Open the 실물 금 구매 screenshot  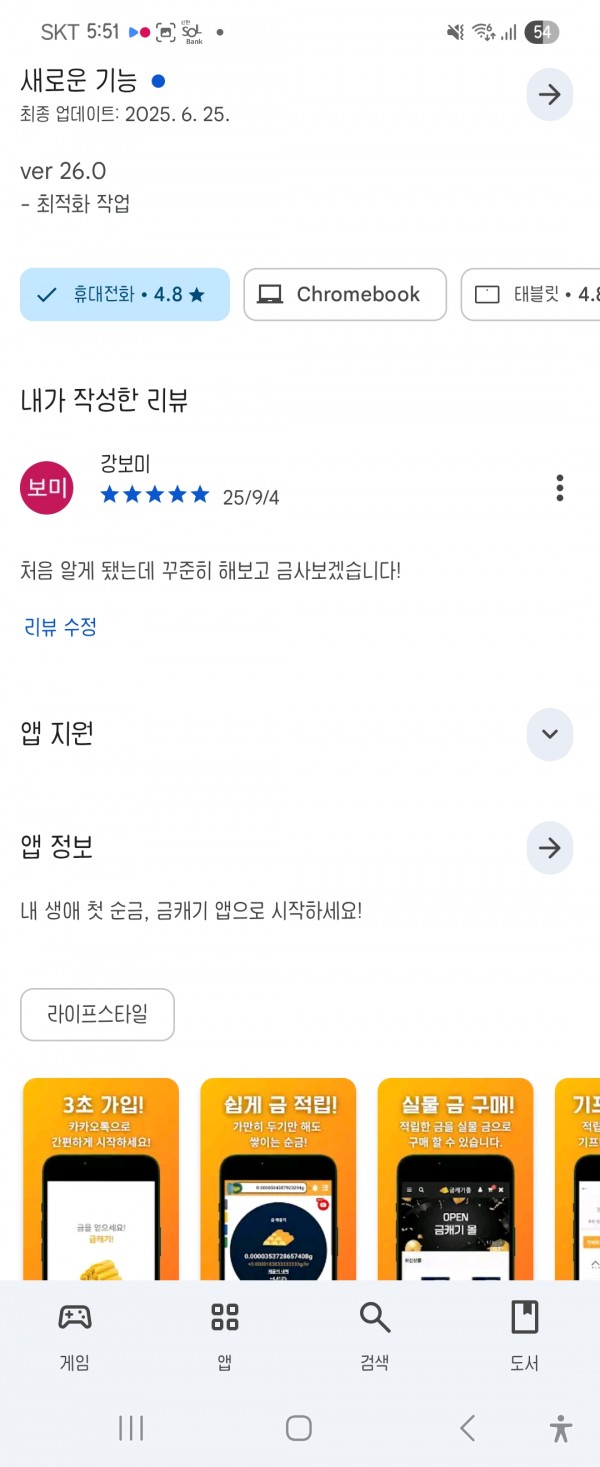point(455,1179)
